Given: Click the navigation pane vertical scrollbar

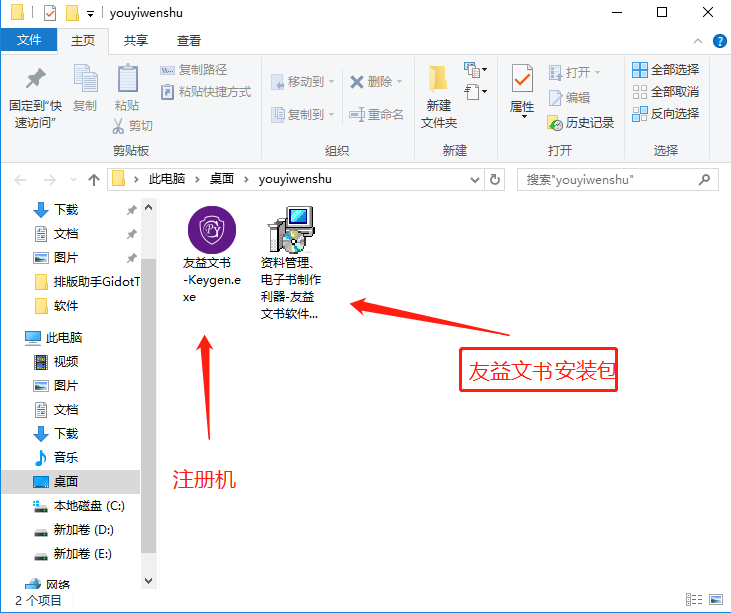Looking at the screenshot, I should click(x=148, y=400).
